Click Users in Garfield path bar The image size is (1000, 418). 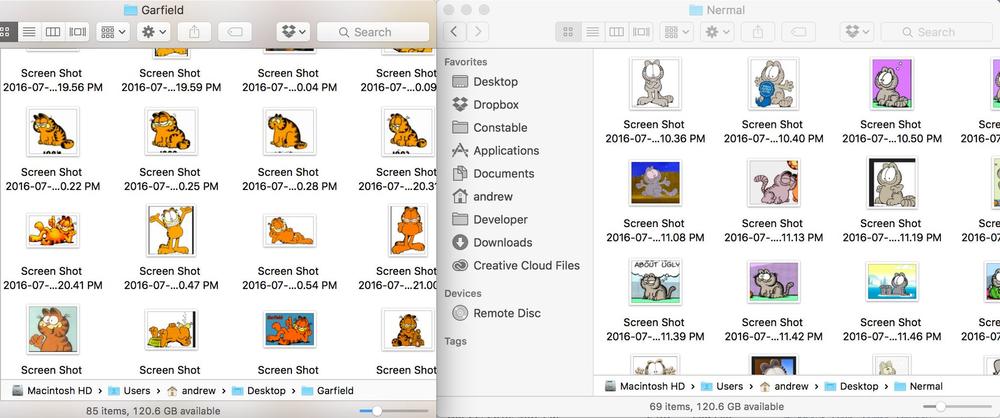(129, 391)
